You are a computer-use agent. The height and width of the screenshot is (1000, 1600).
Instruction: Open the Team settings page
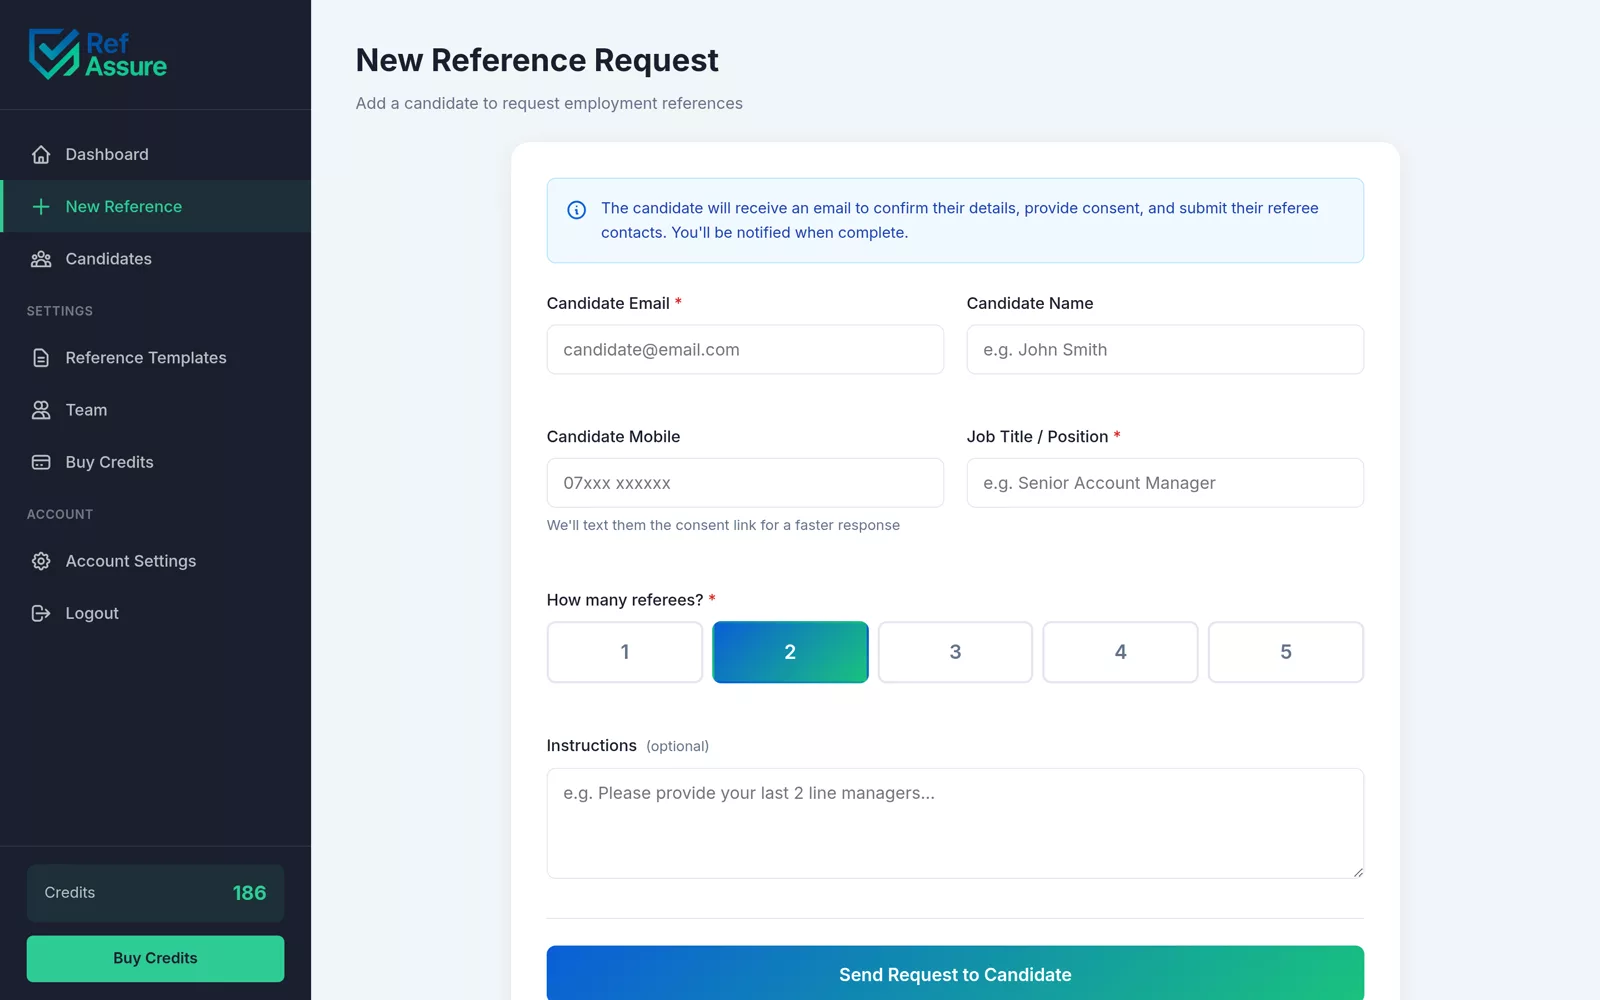coord(156,410)
